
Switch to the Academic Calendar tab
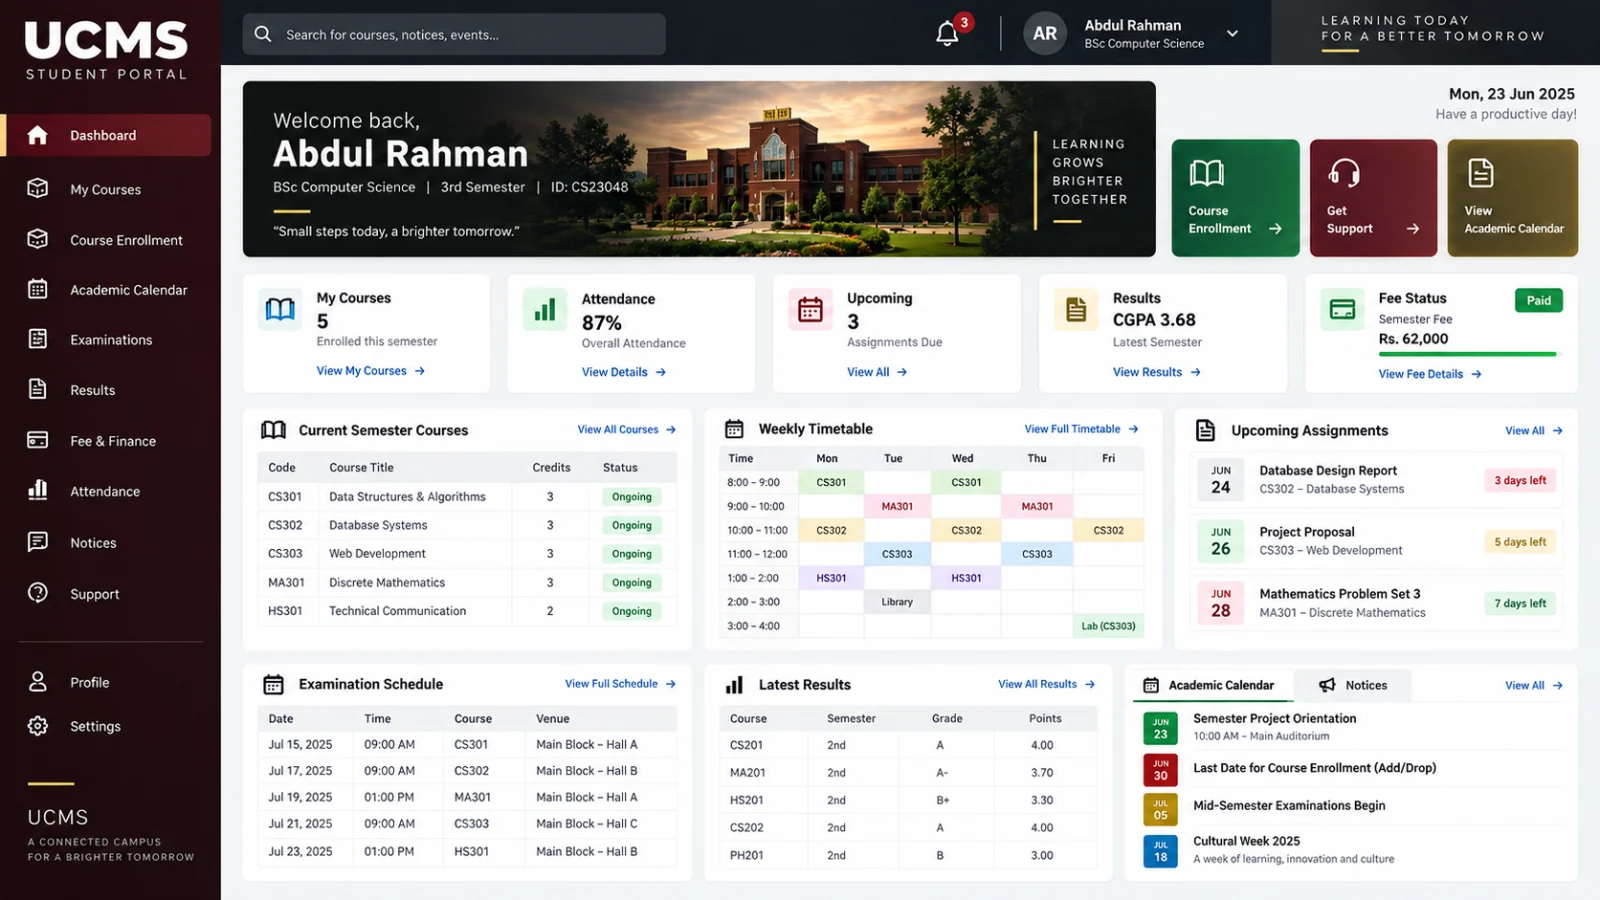pyautogui.click(x=1210, y=685)
